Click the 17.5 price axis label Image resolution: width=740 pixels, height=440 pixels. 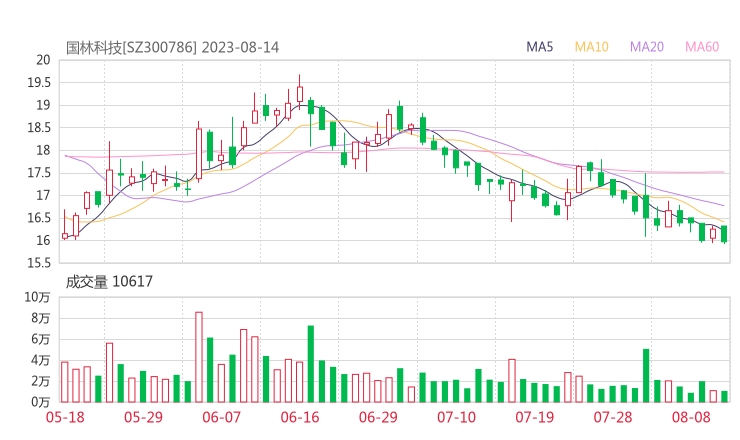(39, 173)
